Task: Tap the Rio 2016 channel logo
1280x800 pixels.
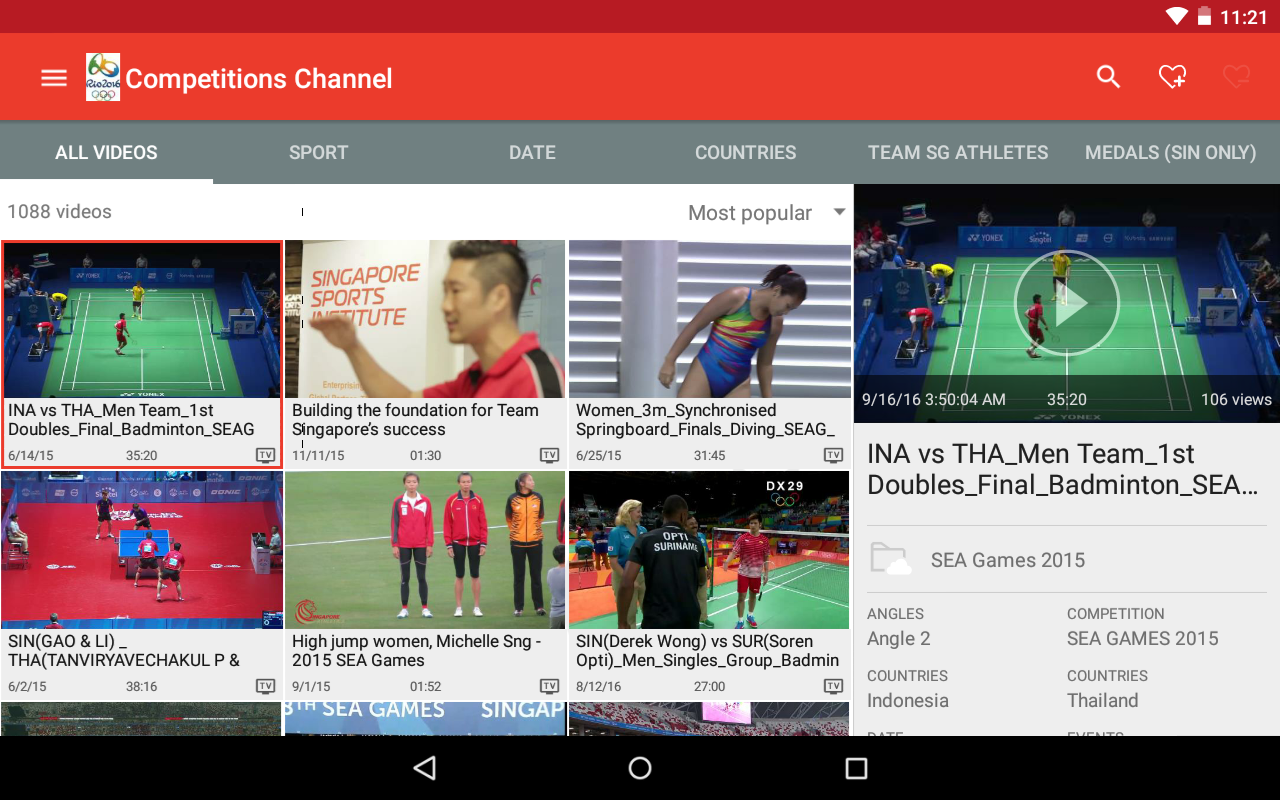Action: 103,77
